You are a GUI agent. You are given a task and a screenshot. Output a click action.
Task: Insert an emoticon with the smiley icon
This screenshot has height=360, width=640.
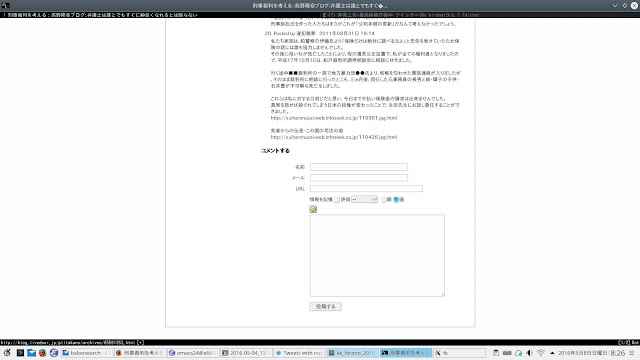(313, 209)
